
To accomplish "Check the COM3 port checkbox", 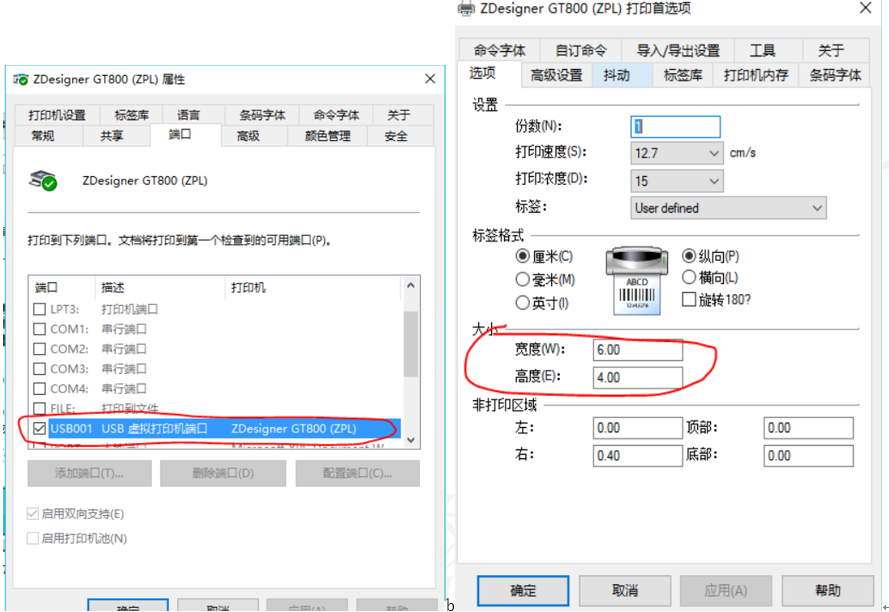I will 40,369.
